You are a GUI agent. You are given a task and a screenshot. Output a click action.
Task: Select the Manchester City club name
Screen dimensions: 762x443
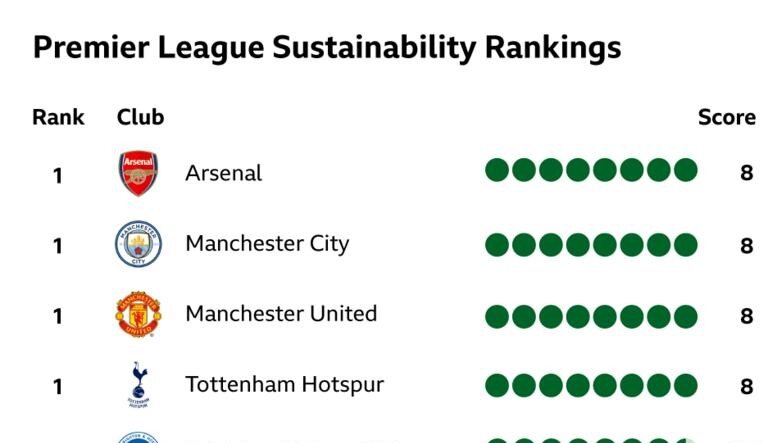point(267,243)
